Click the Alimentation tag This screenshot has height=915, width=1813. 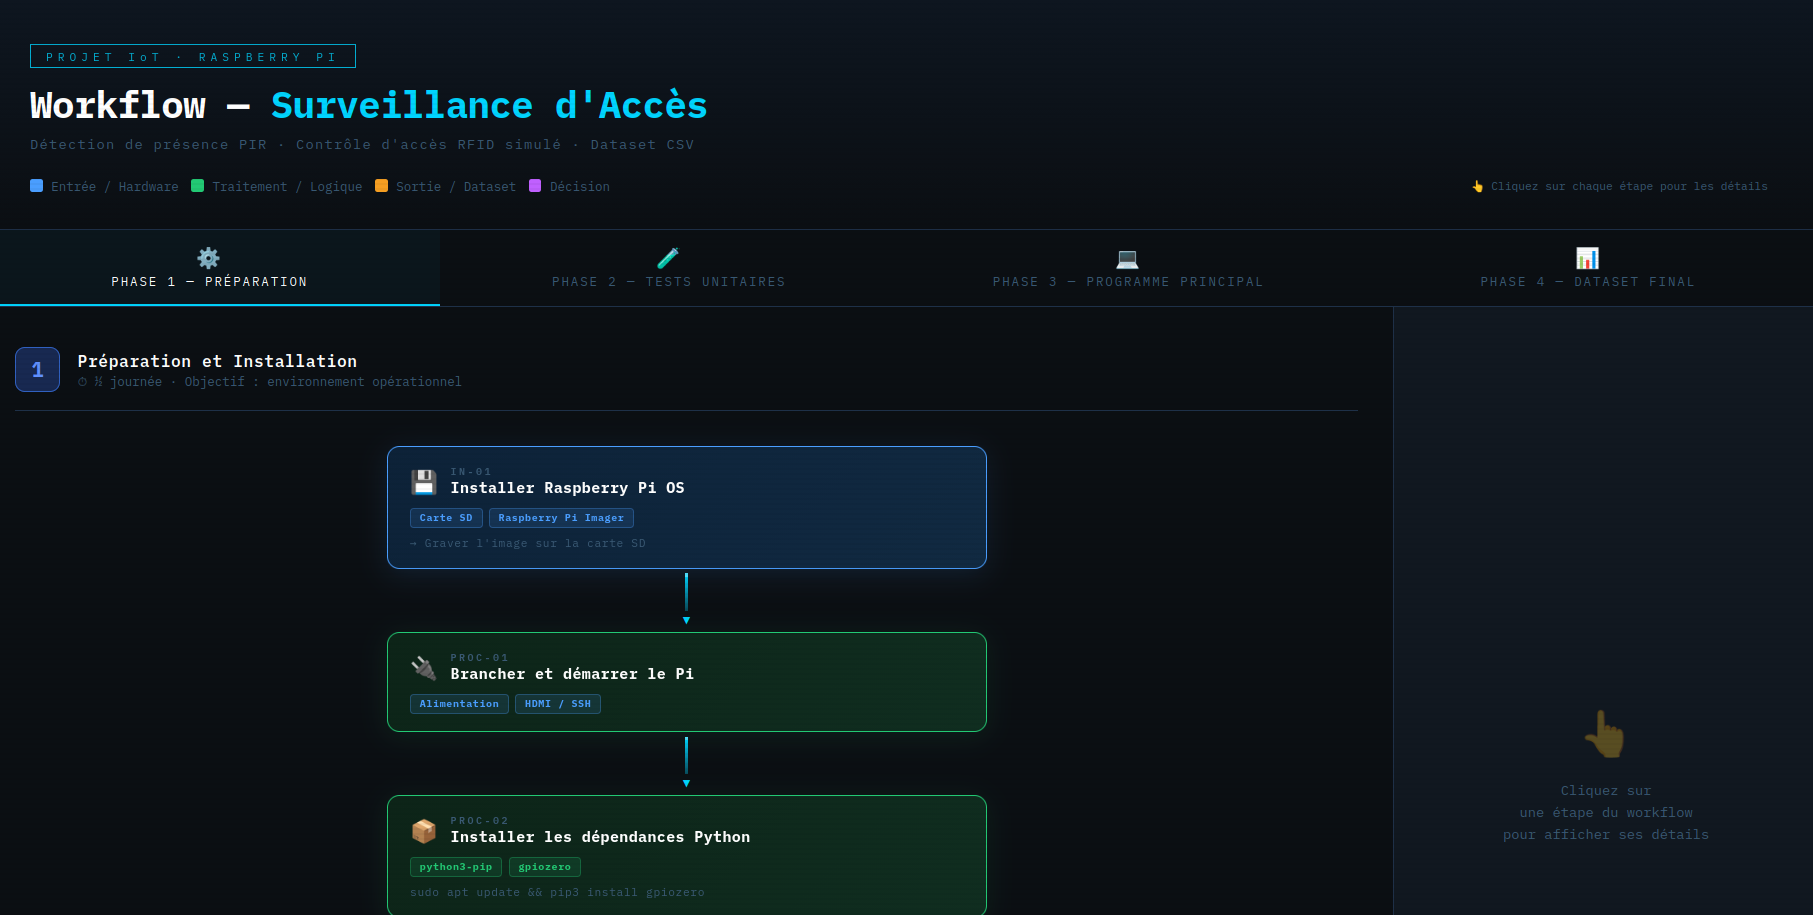coord(459,704)
